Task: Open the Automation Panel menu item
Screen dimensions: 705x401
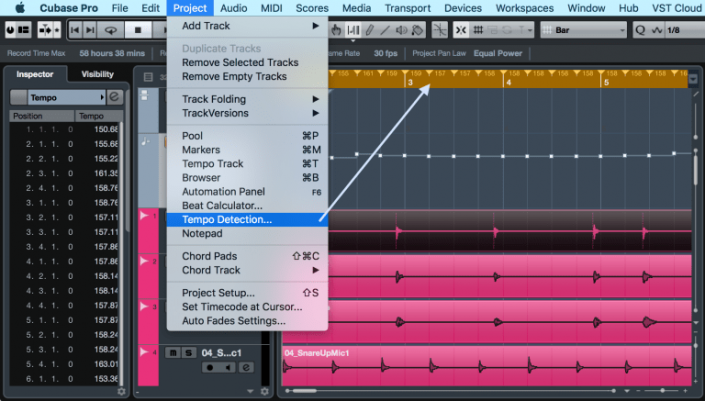Action: [247, 192]
